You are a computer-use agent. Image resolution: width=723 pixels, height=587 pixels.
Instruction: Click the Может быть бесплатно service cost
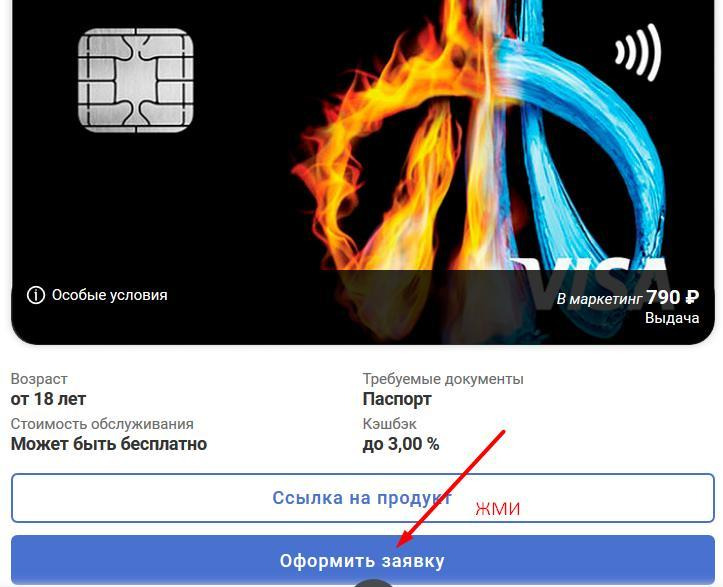(109, 444)
